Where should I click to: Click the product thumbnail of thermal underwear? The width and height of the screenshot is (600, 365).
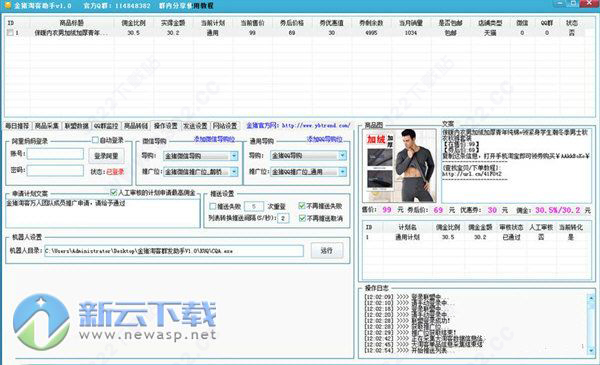click(x=399, y=165)
